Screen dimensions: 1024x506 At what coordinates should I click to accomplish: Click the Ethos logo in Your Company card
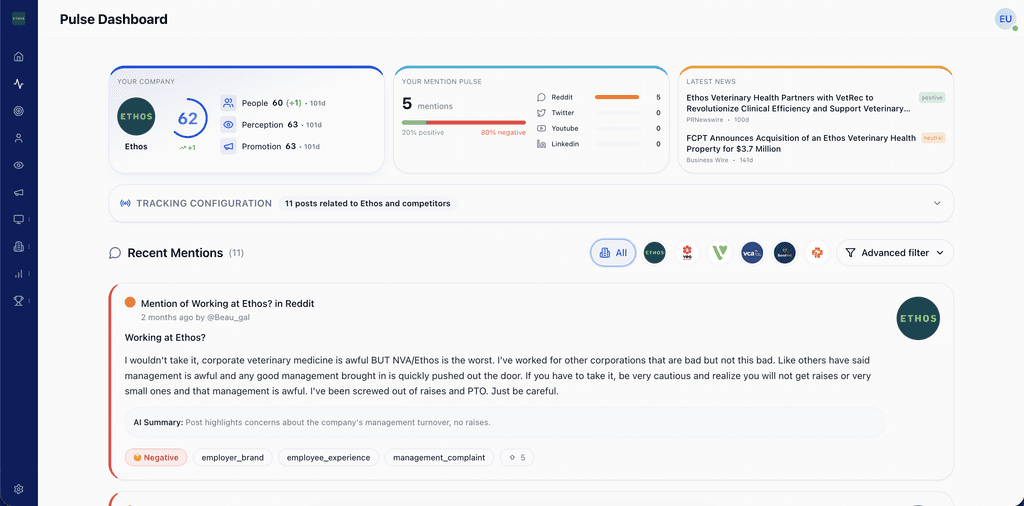pos(136,117)
